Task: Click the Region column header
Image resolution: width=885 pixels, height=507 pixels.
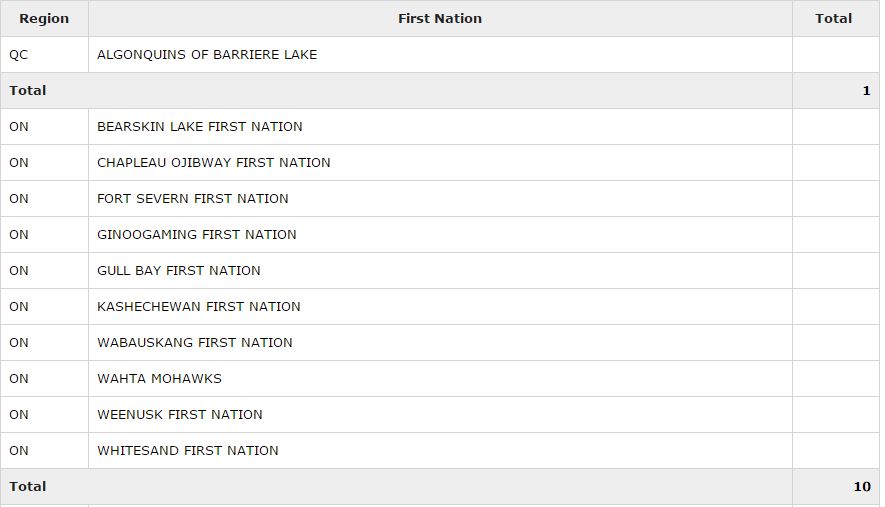Action: coord(44,18)
